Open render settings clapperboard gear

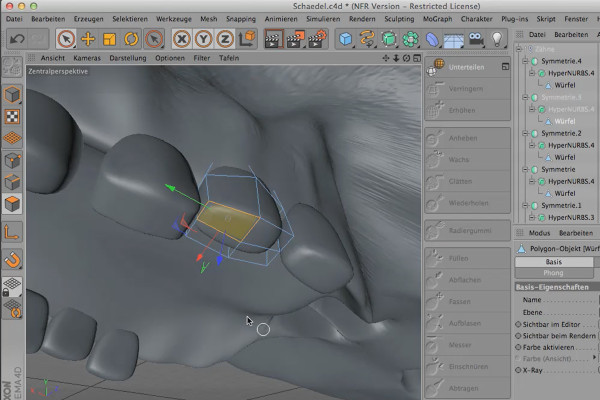pyautogui.click(x=318, y=39)
